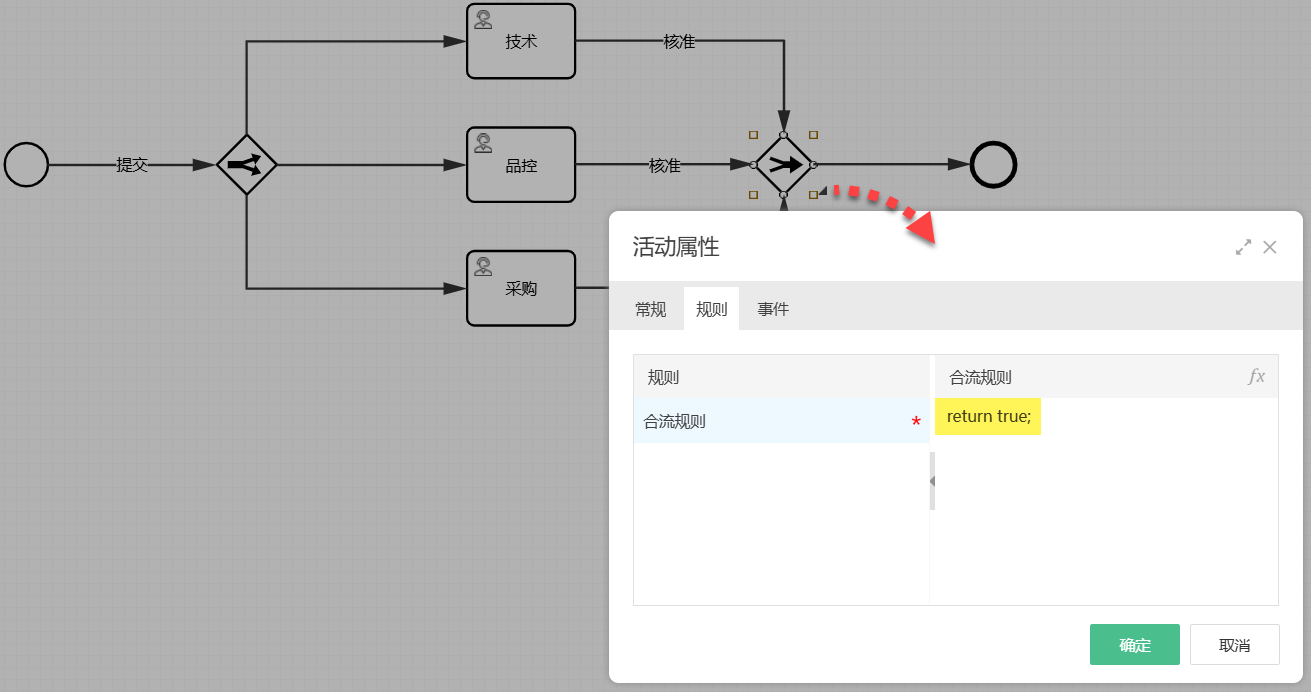Select the 技术 task node

(521, 41)
